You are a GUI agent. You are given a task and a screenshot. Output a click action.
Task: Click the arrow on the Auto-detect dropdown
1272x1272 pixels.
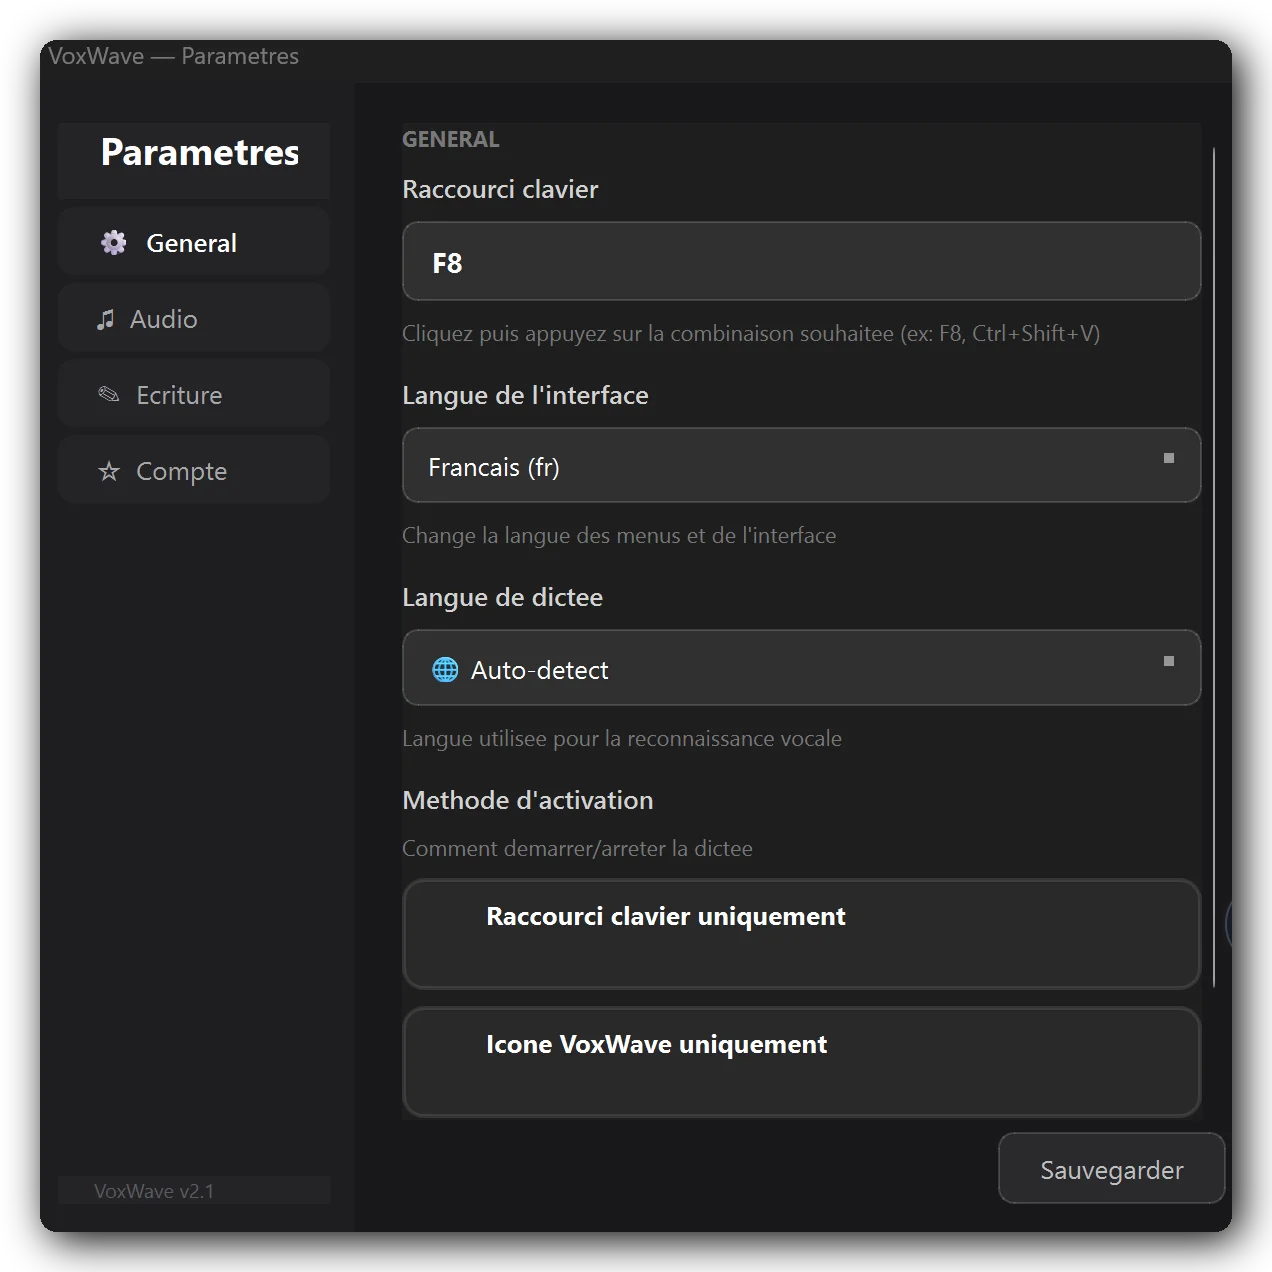[1168, 661]
